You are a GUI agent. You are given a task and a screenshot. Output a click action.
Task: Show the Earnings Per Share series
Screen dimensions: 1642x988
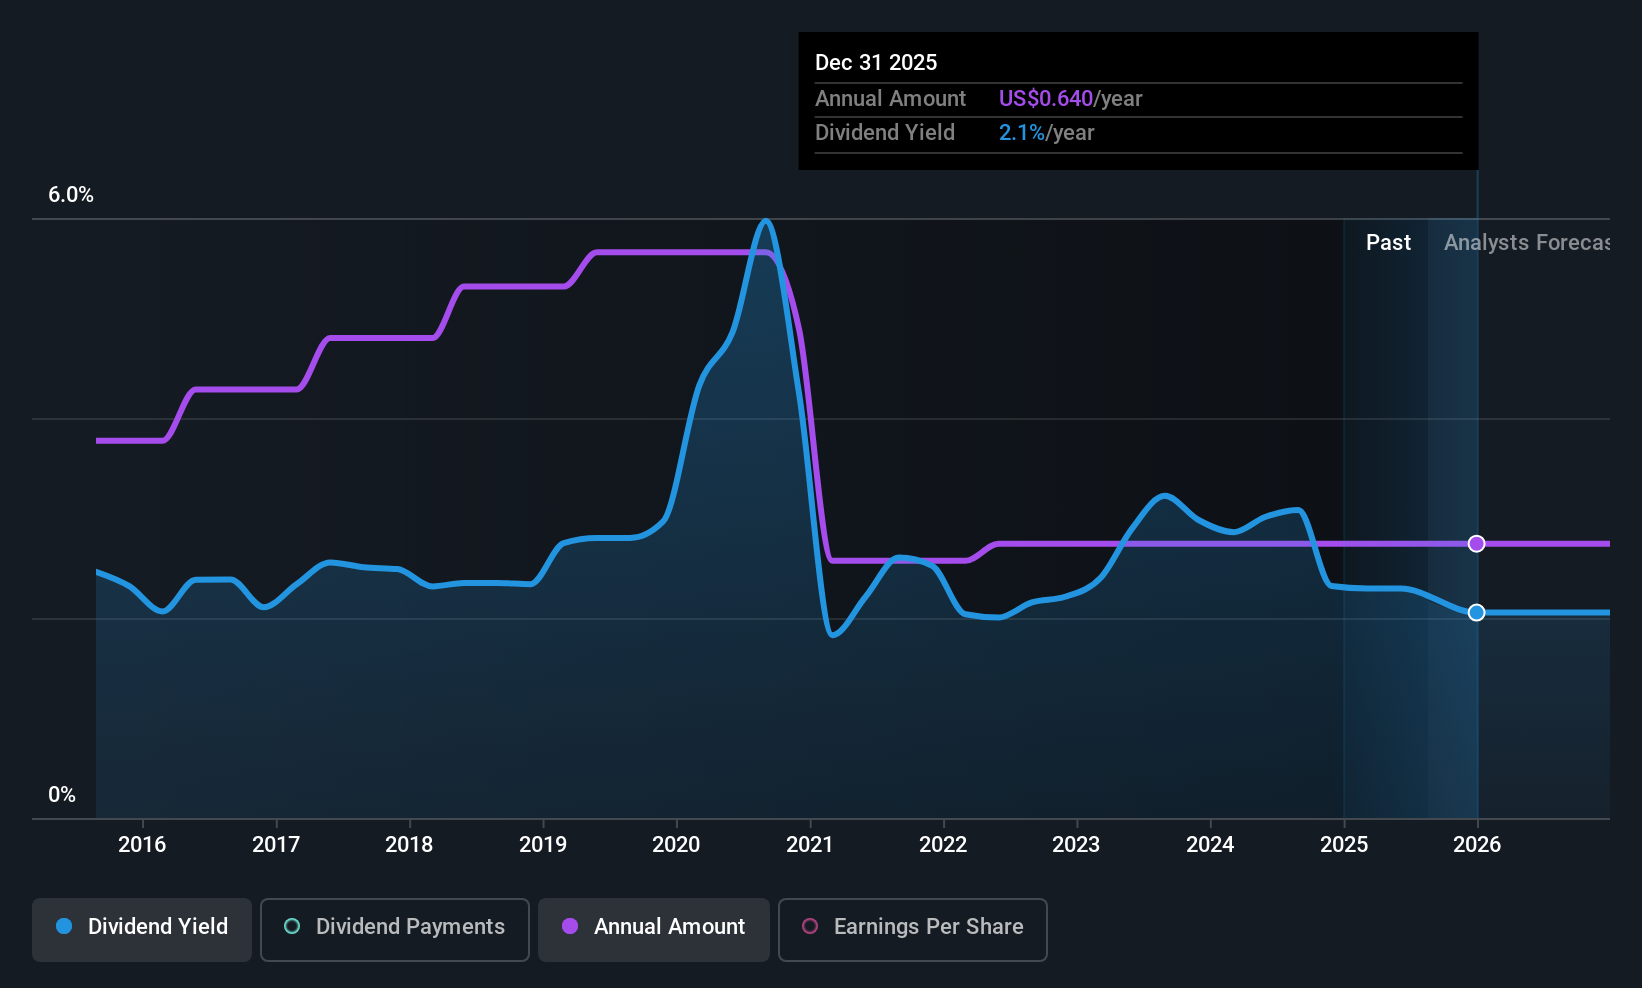tap(912, 929)
